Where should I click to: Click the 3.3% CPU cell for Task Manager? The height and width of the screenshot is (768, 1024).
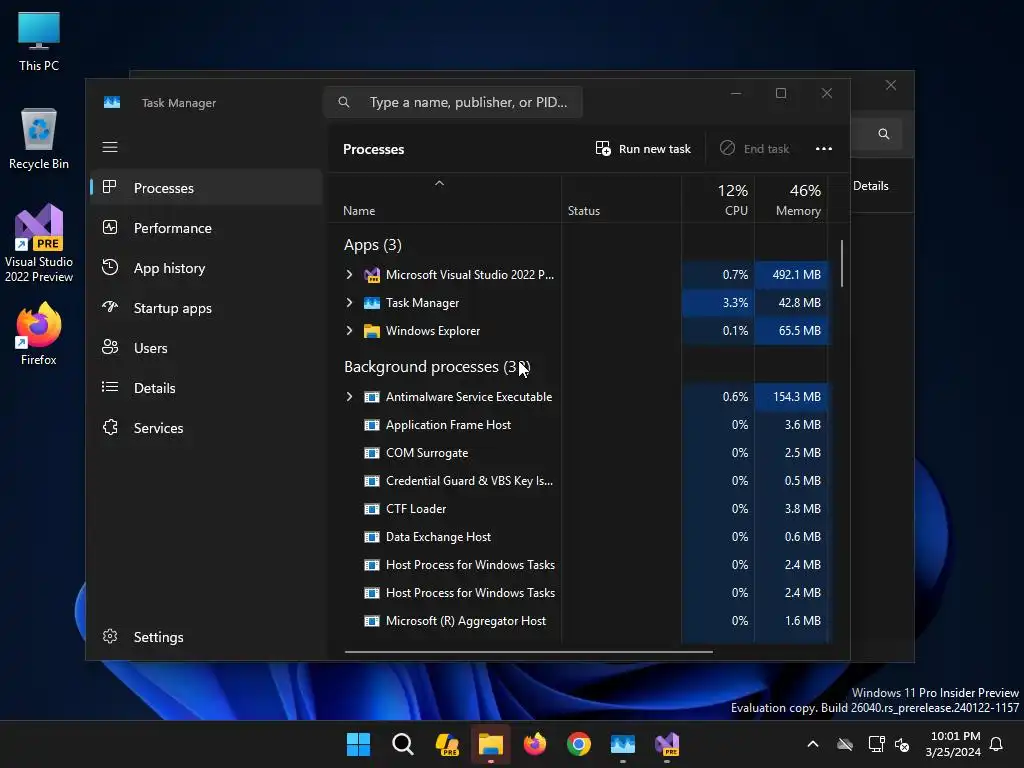(x=718, y=303)
